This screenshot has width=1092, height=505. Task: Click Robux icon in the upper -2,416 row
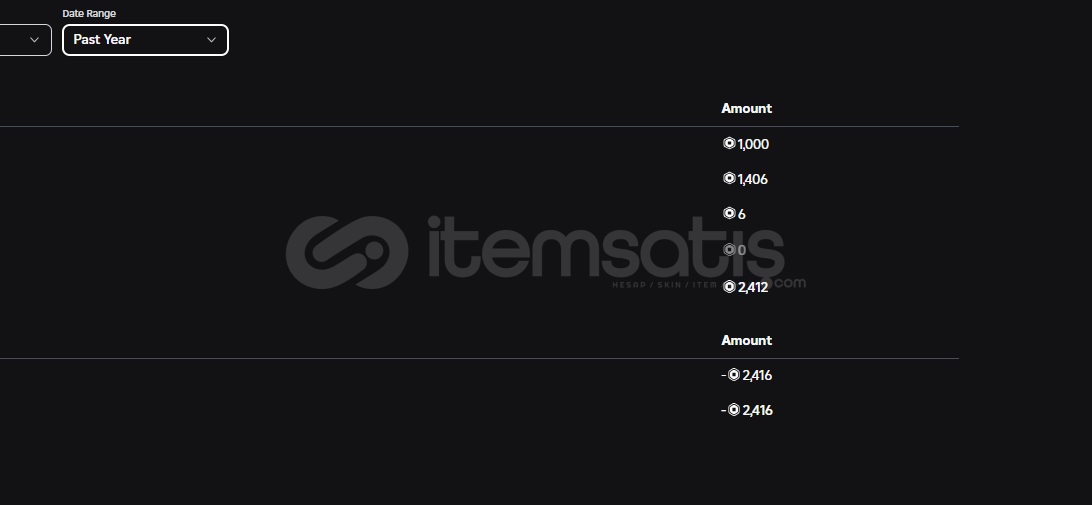733,375
